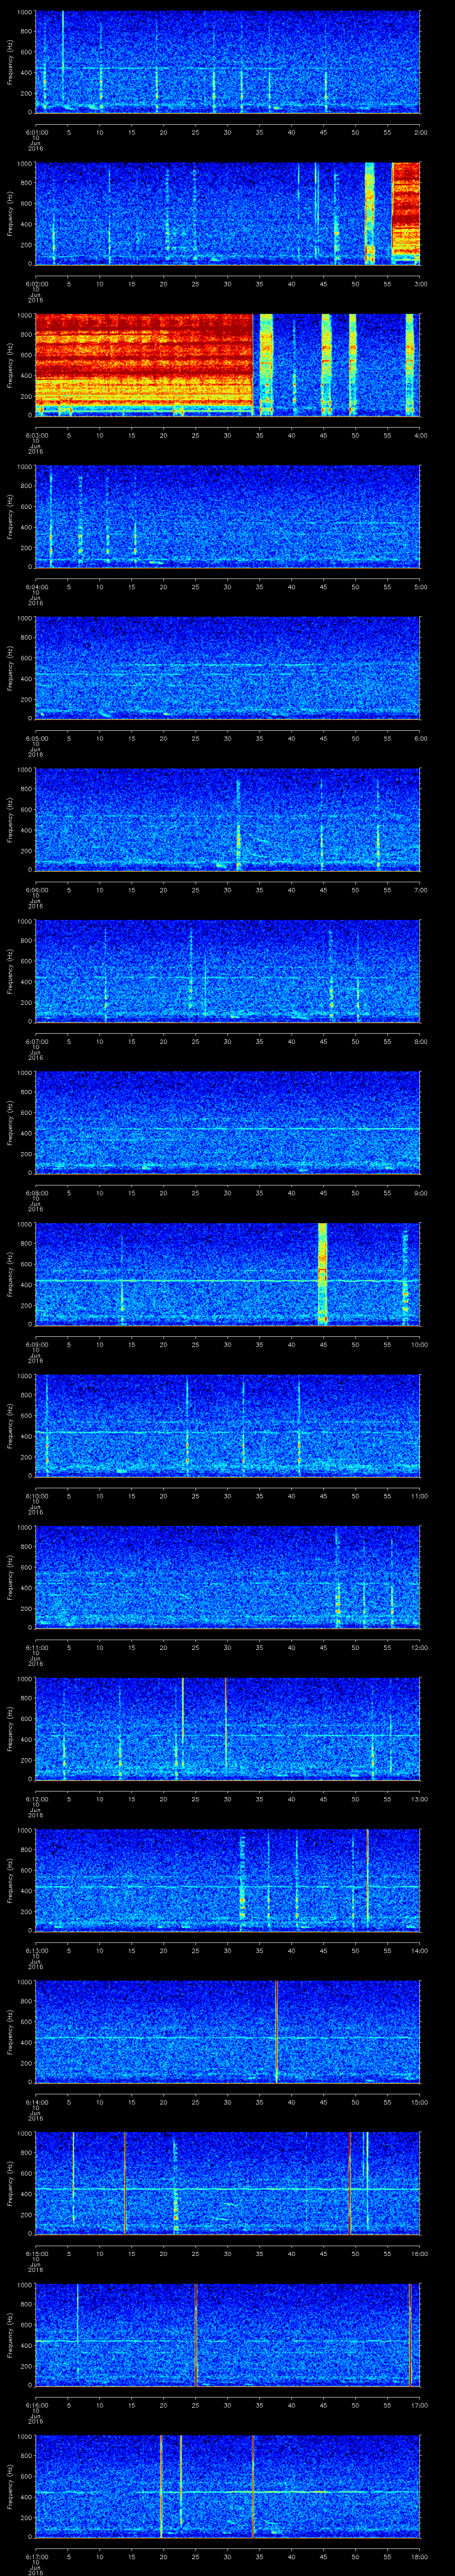Click the spectrogram panel starting at 6:10:00

coord(228,1425)
